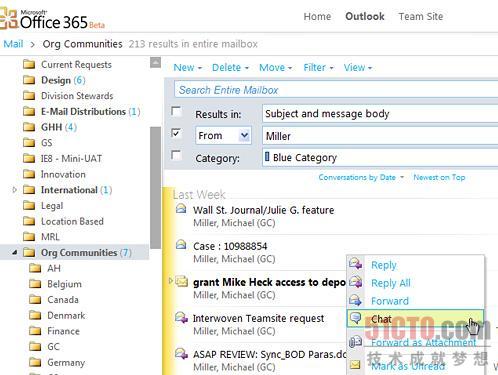
Task: Collapse the Org Communities folder arrow
Action: (14, 253)
